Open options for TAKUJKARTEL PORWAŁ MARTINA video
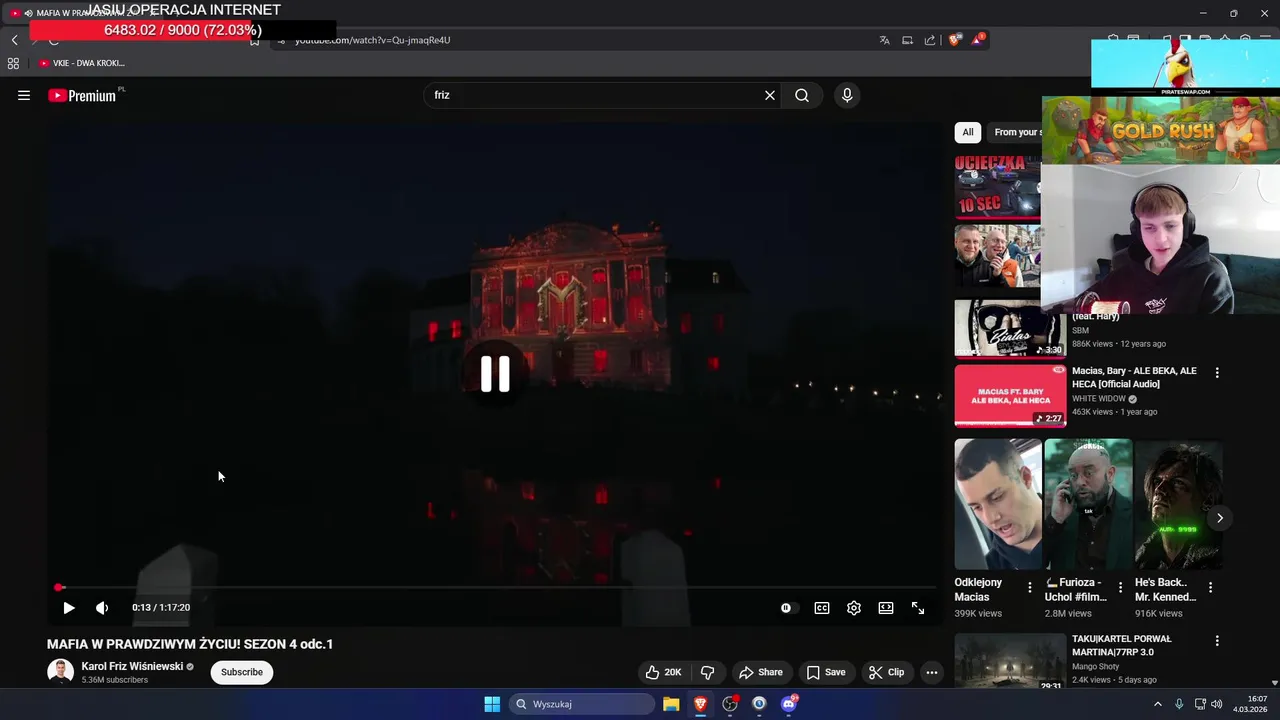The height and width of the screenshot is (720, 1280). [1217, 641]
